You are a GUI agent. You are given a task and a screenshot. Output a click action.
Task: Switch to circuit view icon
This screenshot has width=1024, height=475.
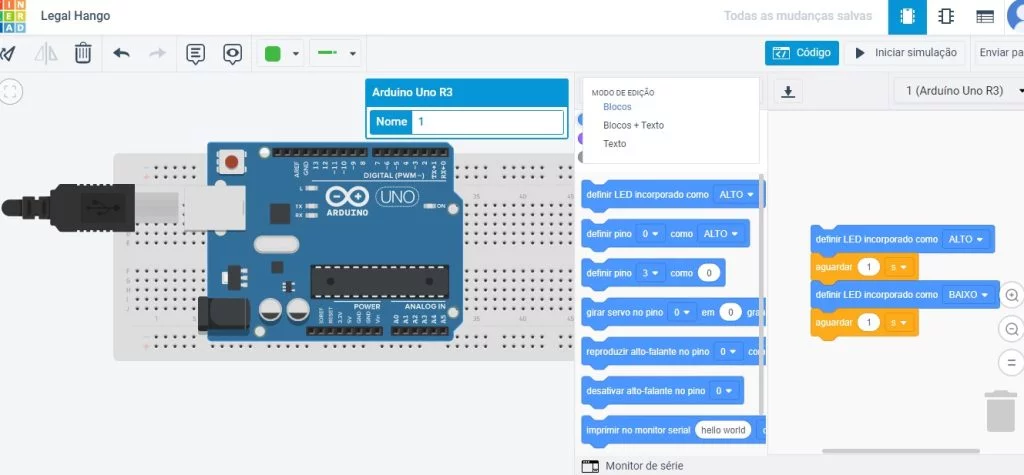point(907,17)
